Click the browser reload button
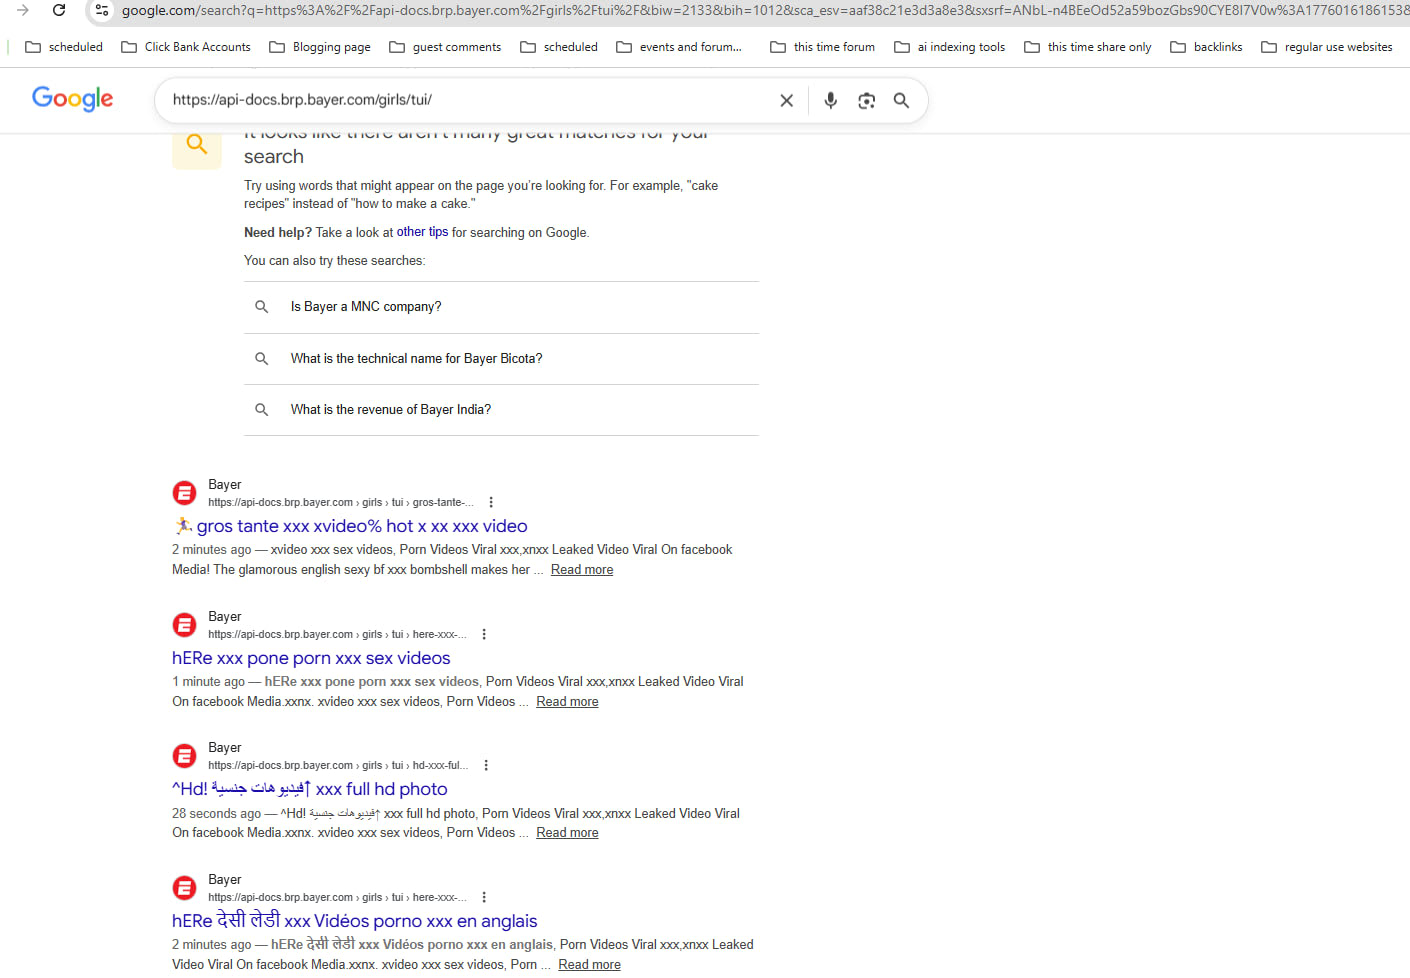 [59, 10]
